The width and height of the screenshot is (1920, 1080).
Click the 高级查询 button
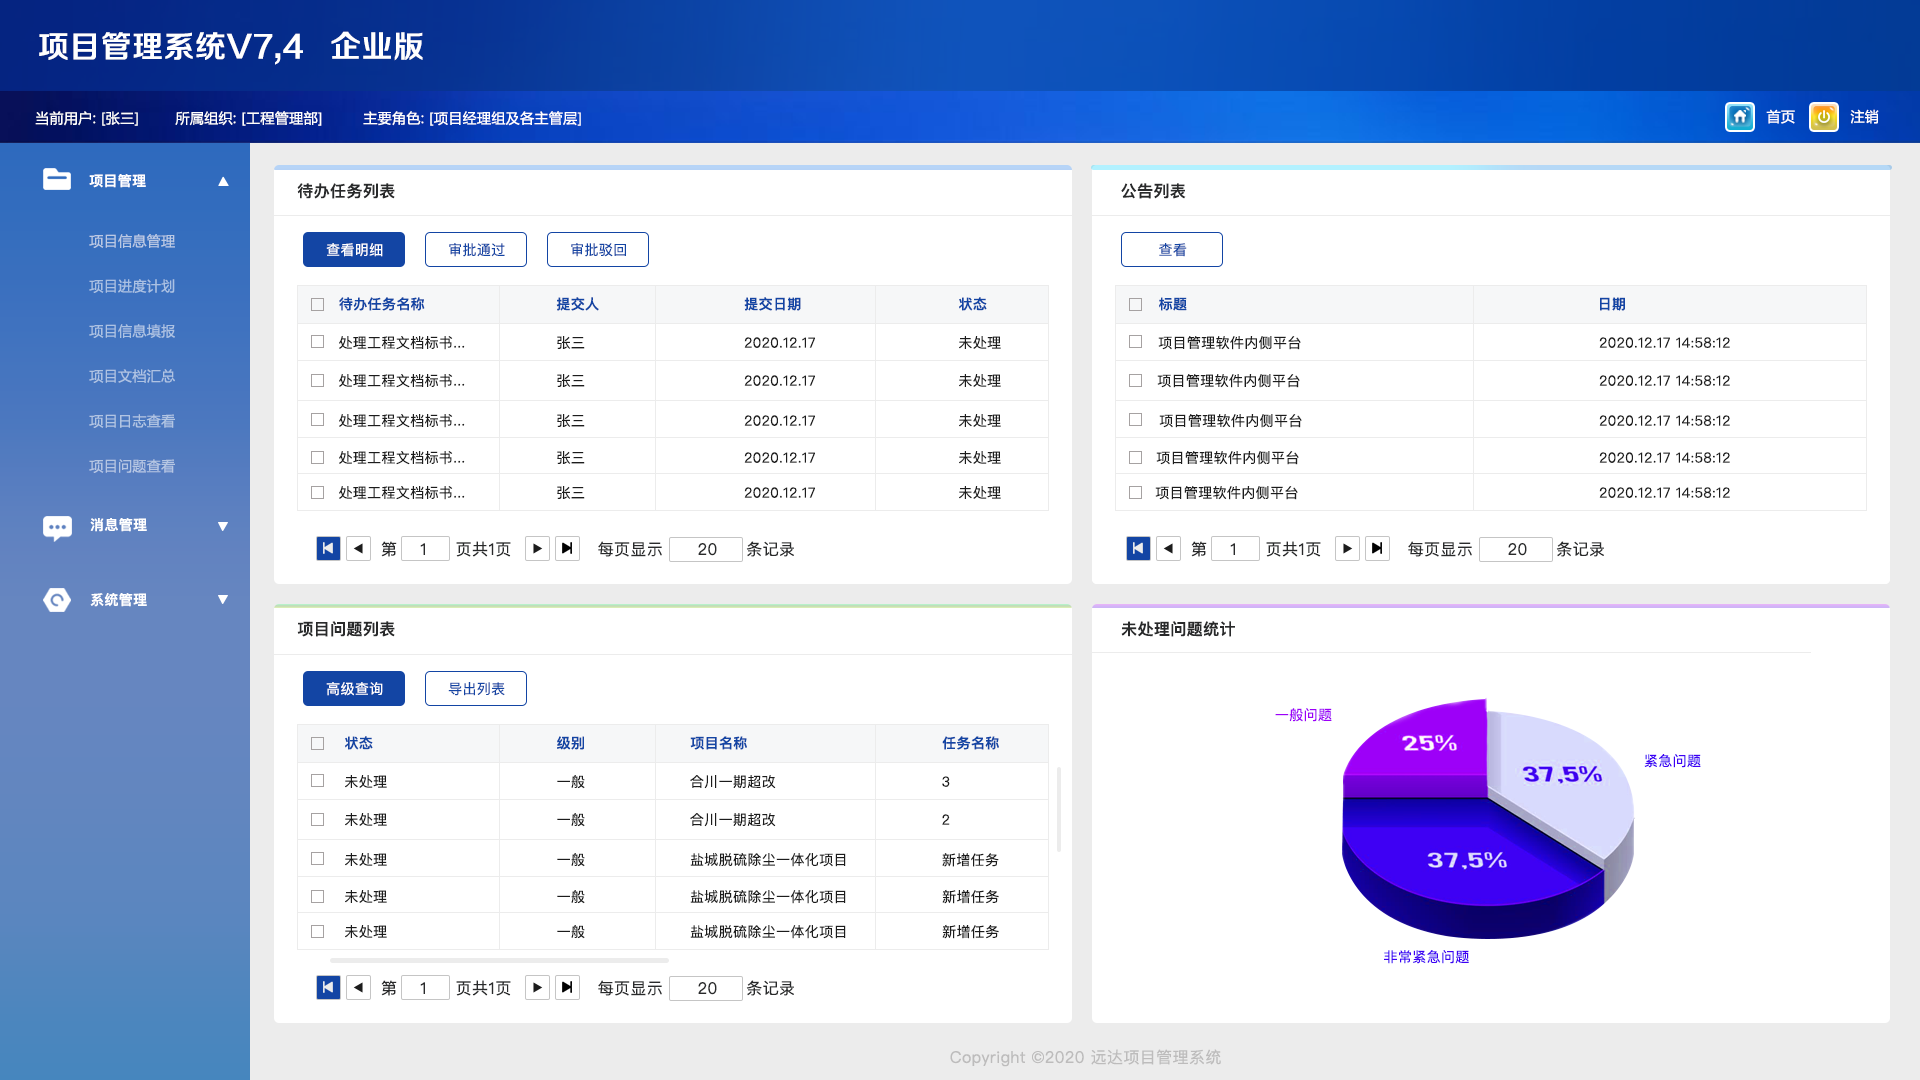coord(354,689)
